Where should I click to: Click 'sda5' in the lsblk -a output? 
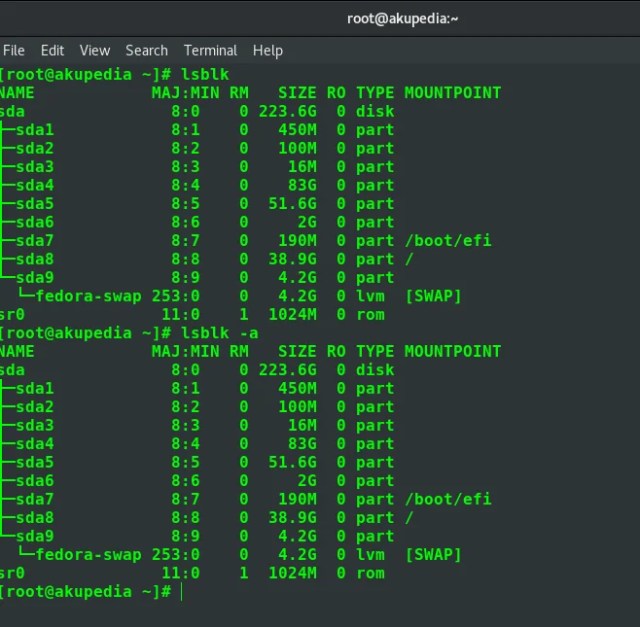point(35,462)
